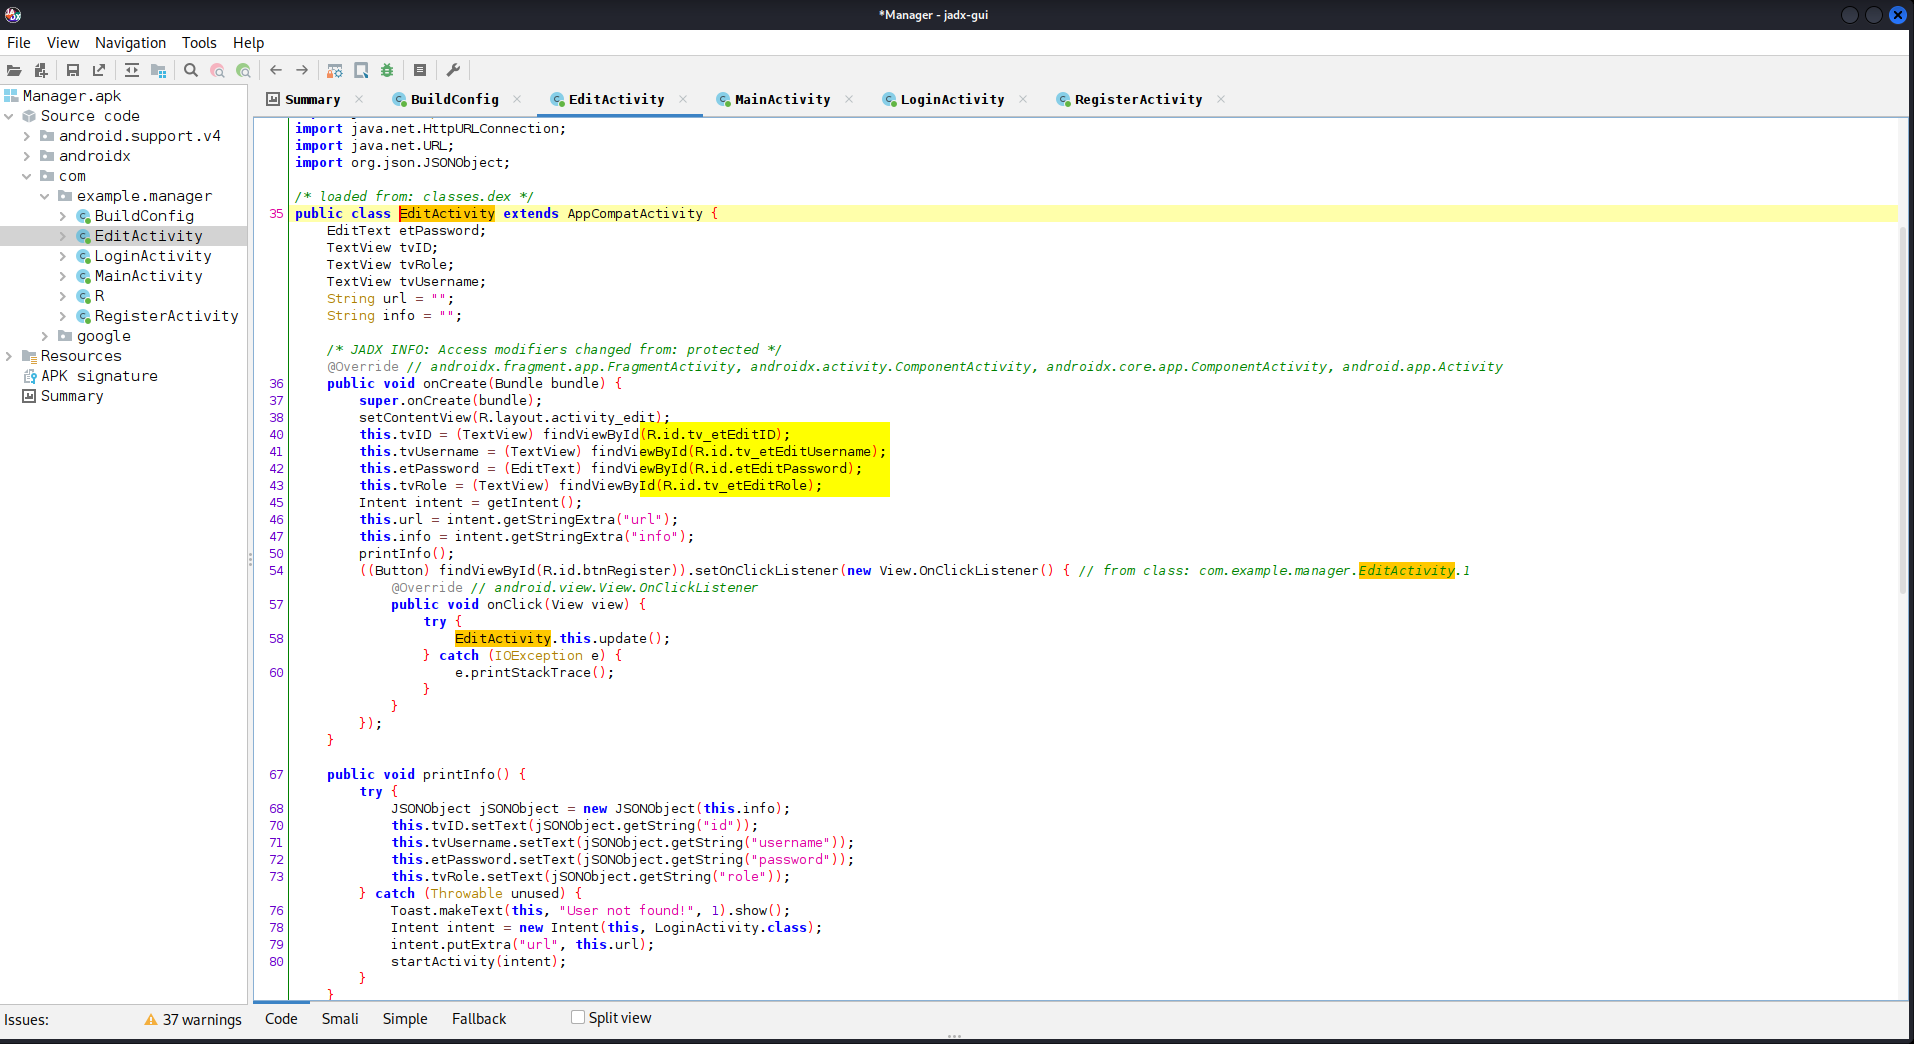Collapse the example.manager package
The image size is (1914, 1044).
[x=45, y=196]
